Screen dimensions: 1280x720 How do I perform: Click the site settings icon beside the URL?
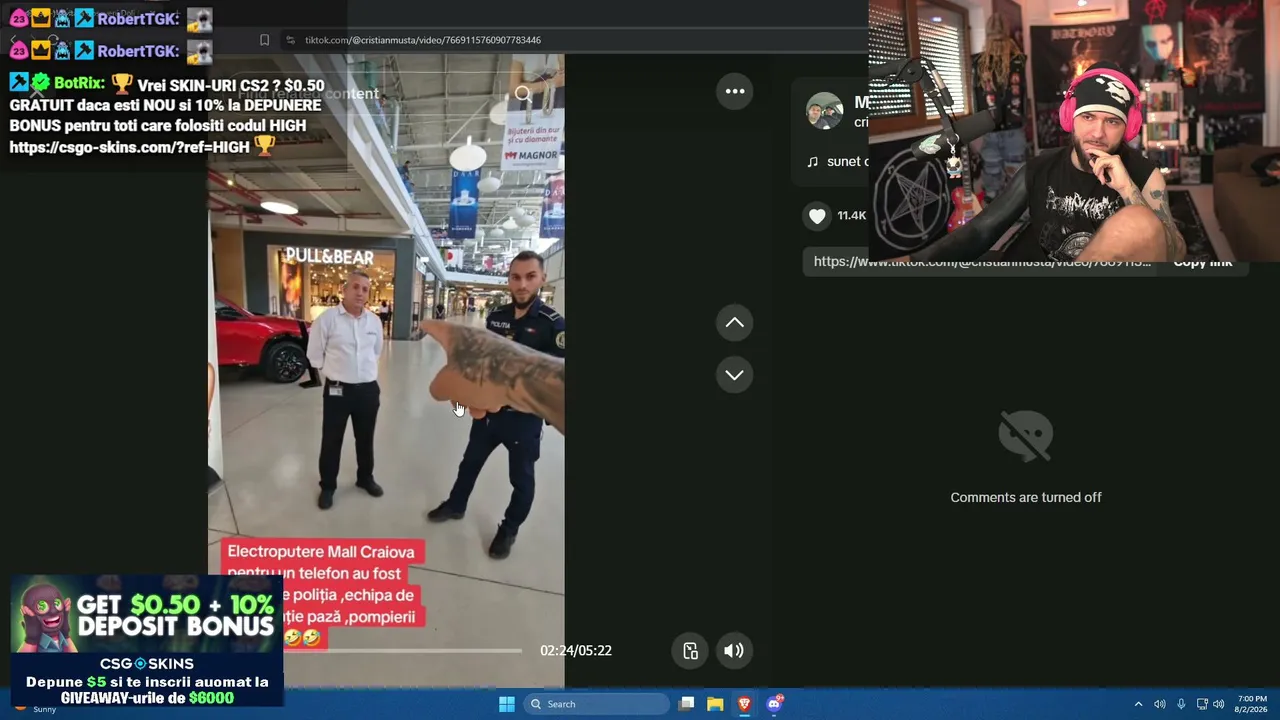pos(290,40)
